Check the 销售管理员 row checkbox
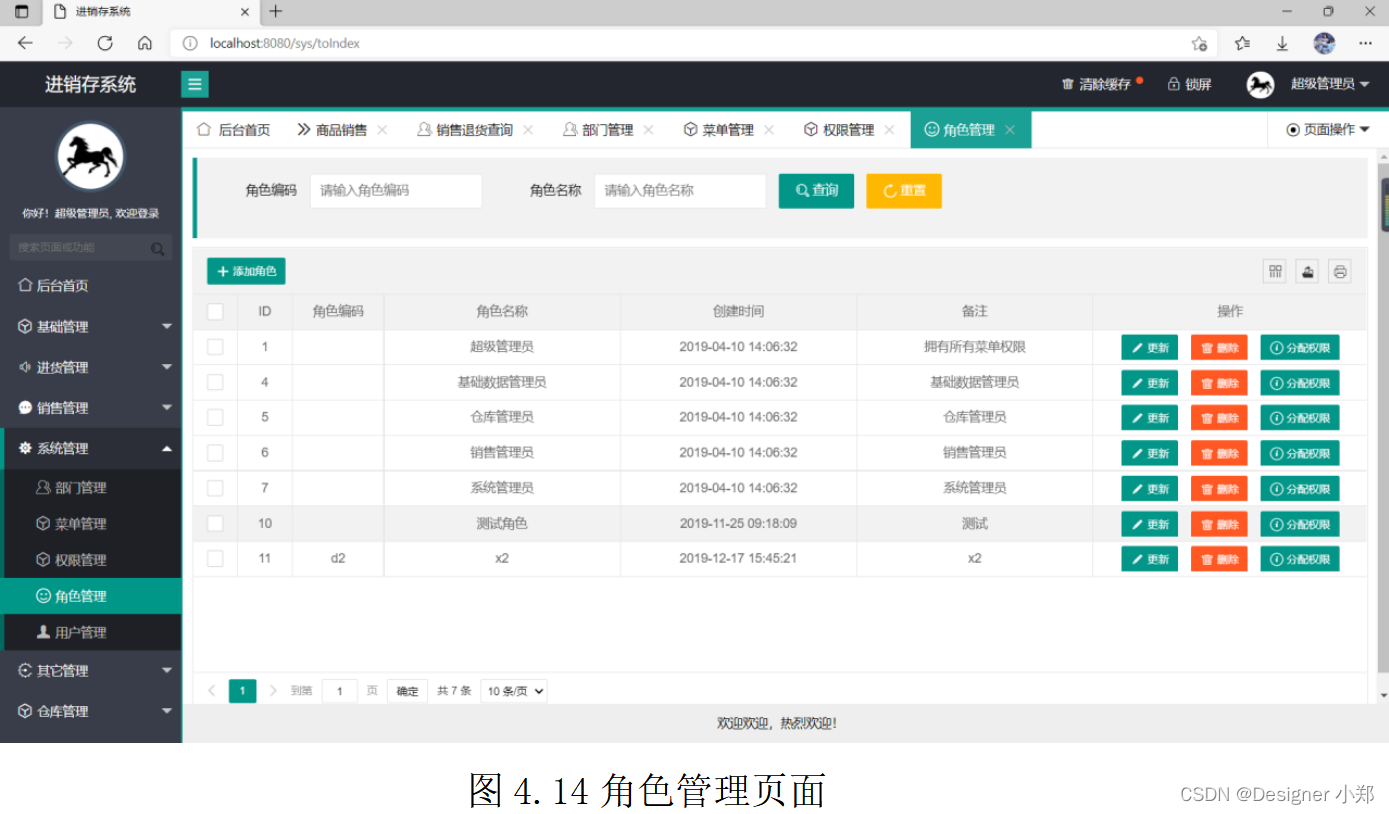The width and height of the screenshot is (1389, 814). click(x=215, y=453)
